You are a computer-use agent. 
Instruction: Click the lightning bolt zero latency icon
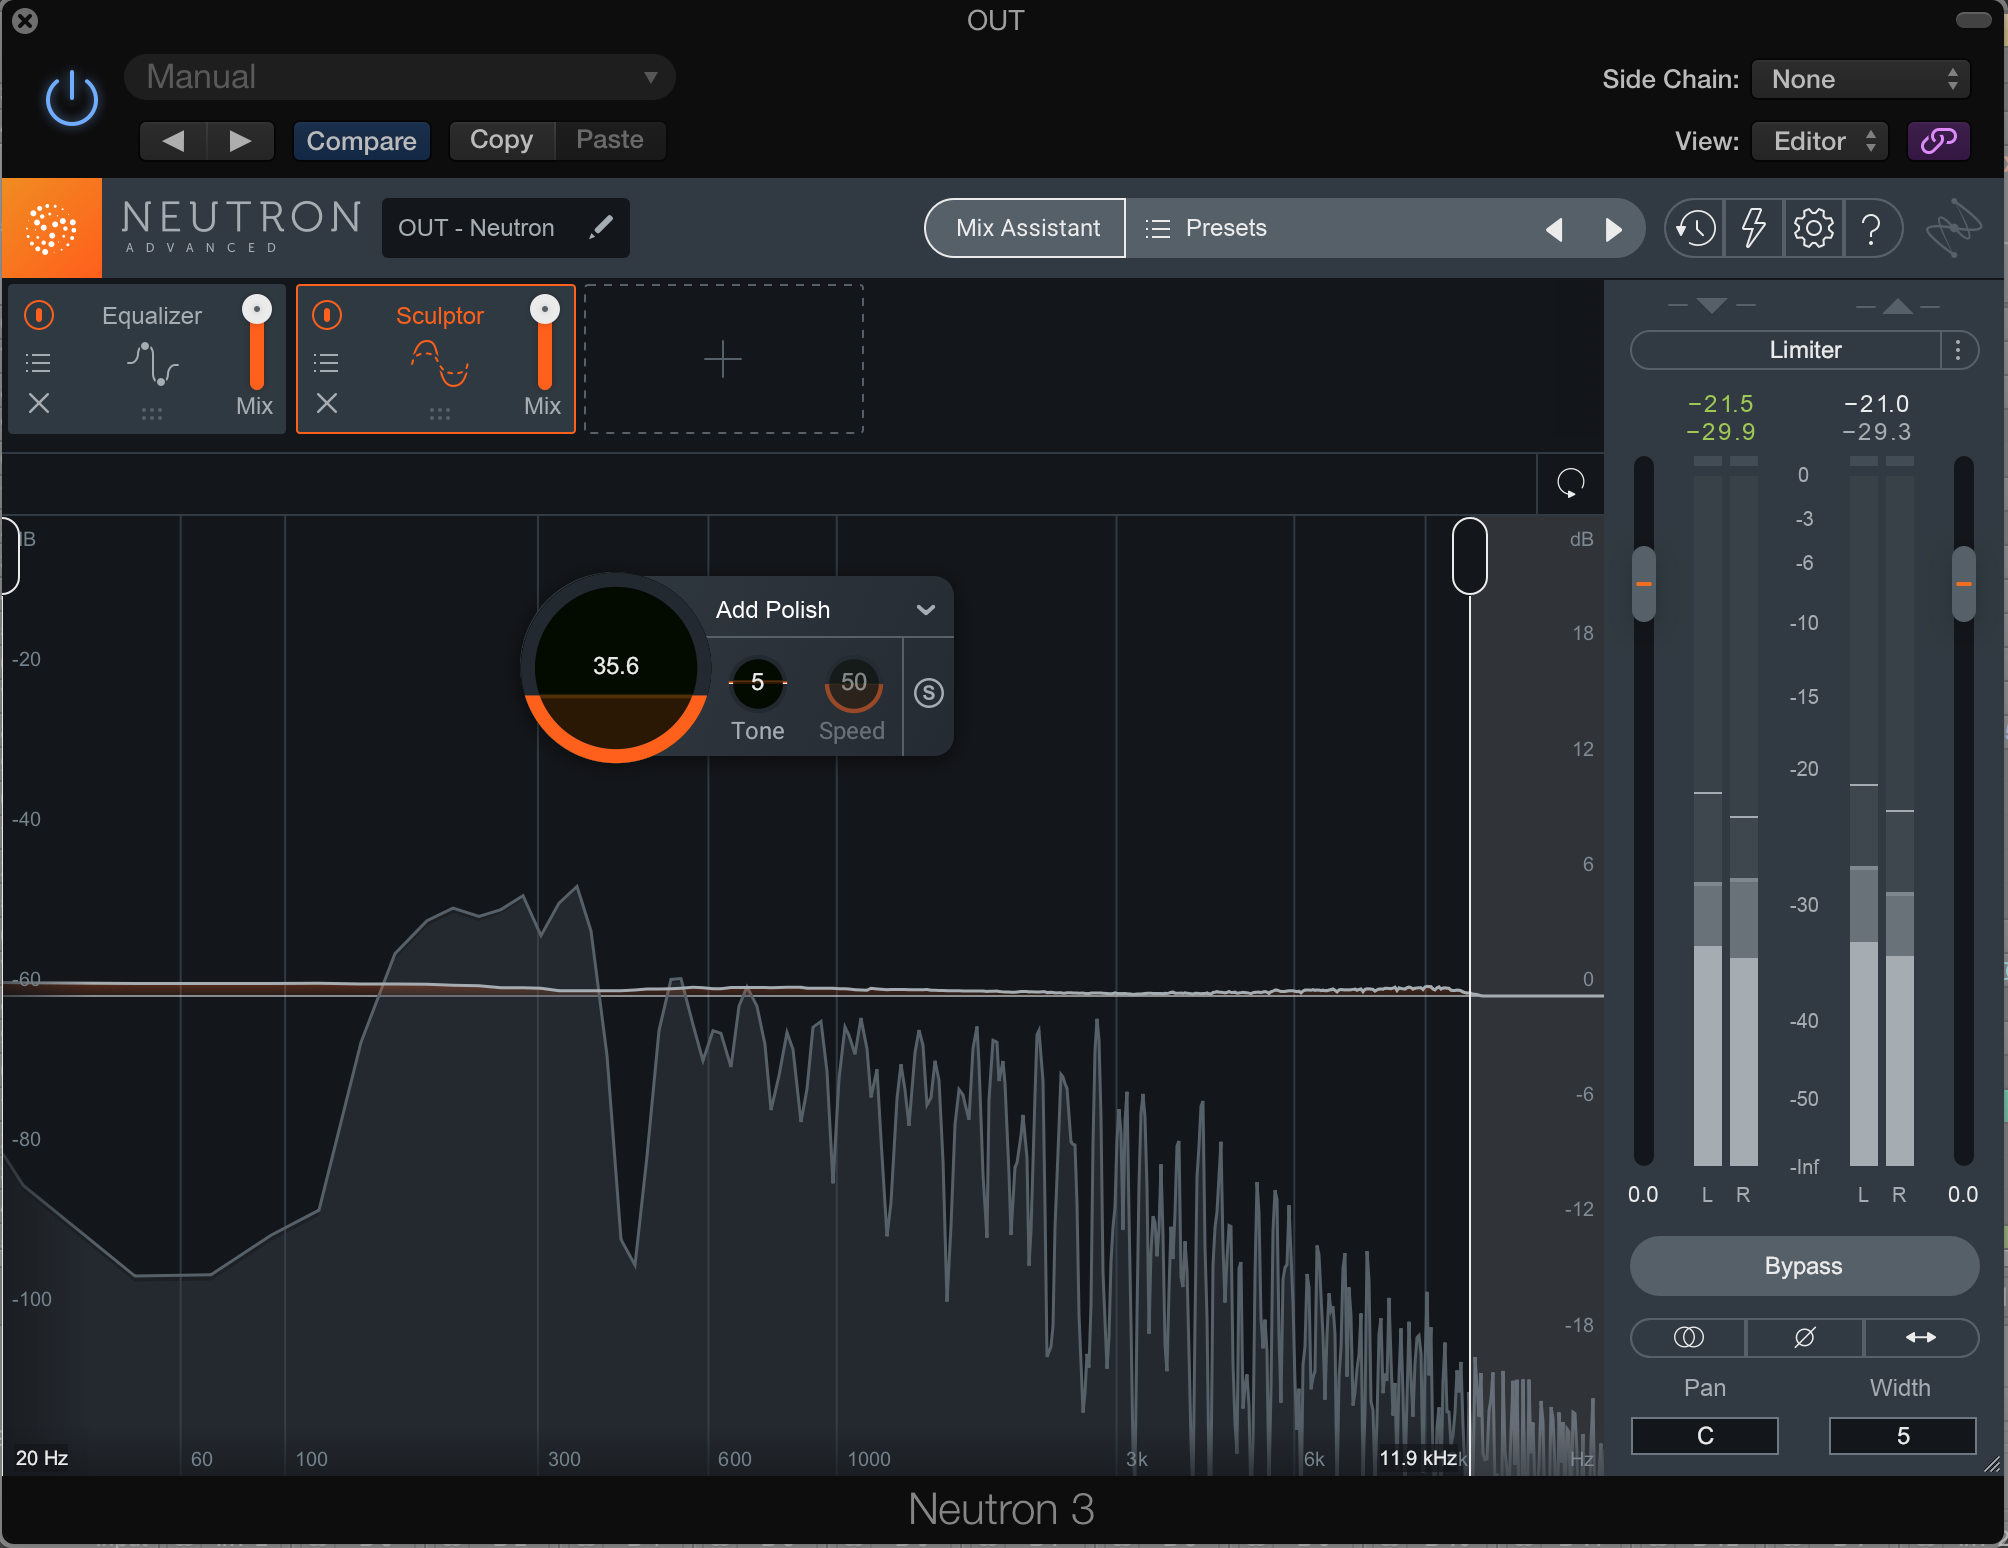(x=1753, y=229)
